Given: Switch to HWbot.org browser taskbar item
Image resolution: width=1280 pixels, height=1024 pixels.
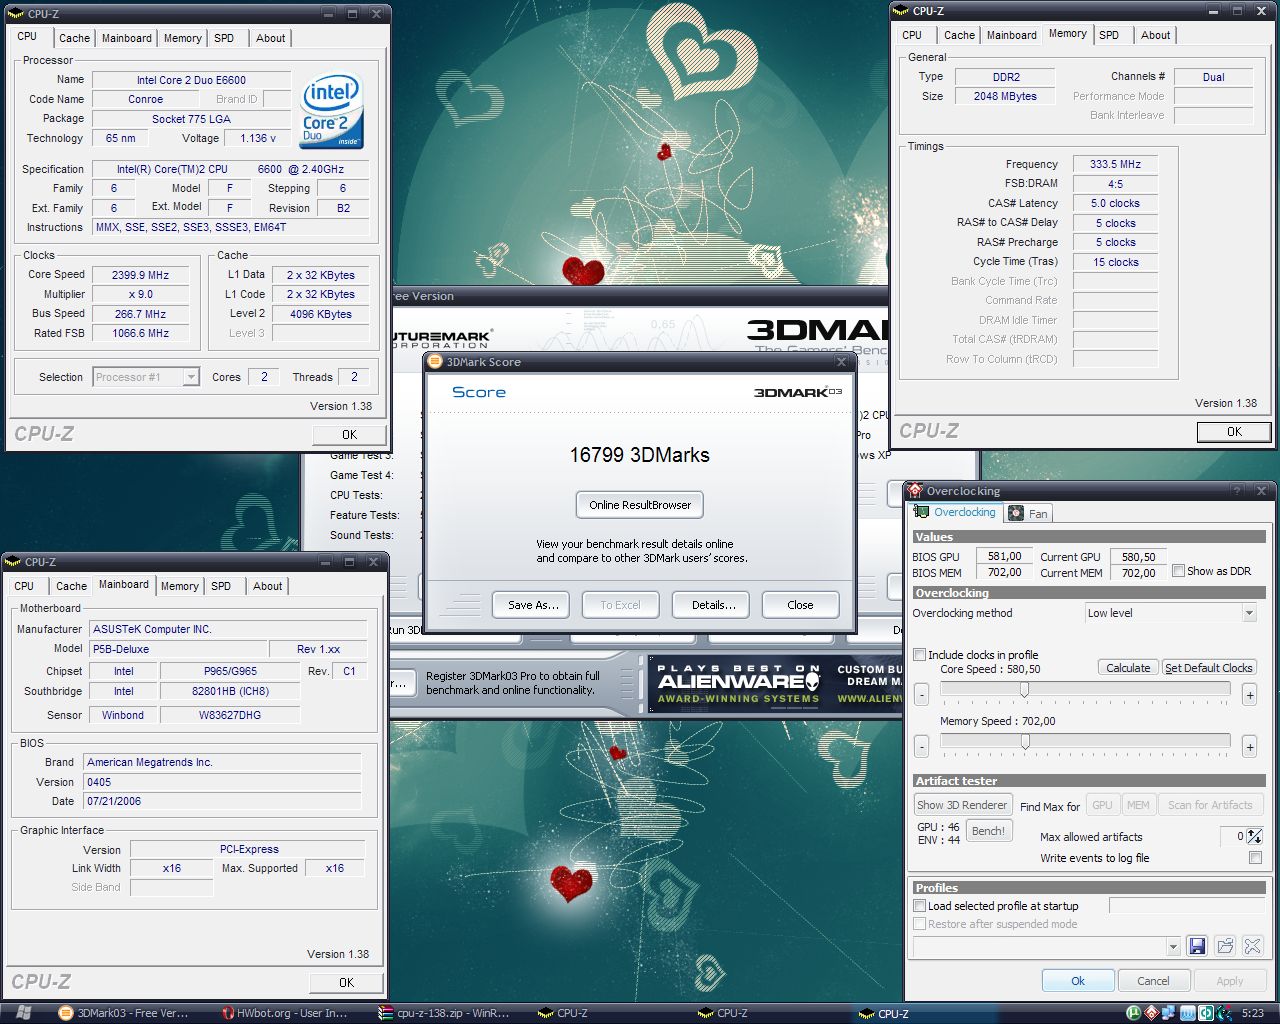Looking at the screenshot, I should pos(285,1013).
